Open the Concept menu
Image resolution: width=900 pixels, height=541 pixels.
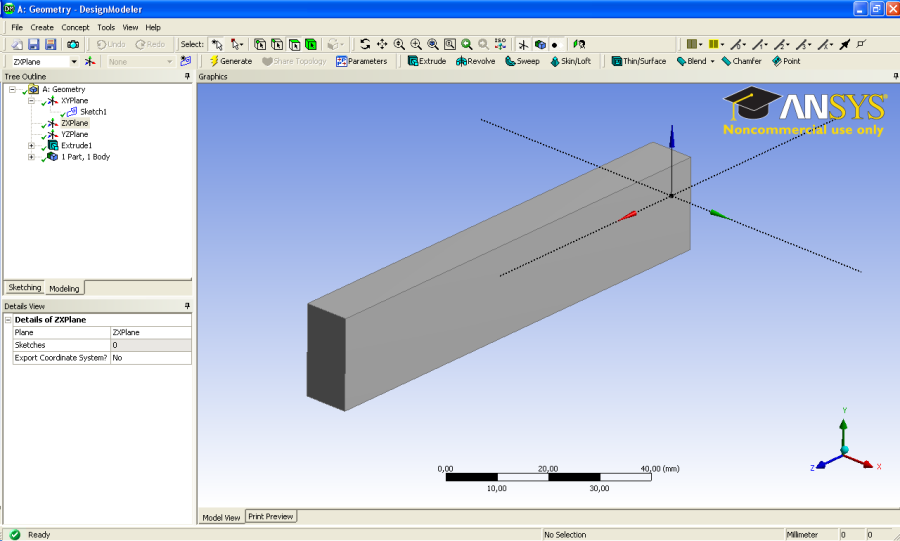coord(75,28)
